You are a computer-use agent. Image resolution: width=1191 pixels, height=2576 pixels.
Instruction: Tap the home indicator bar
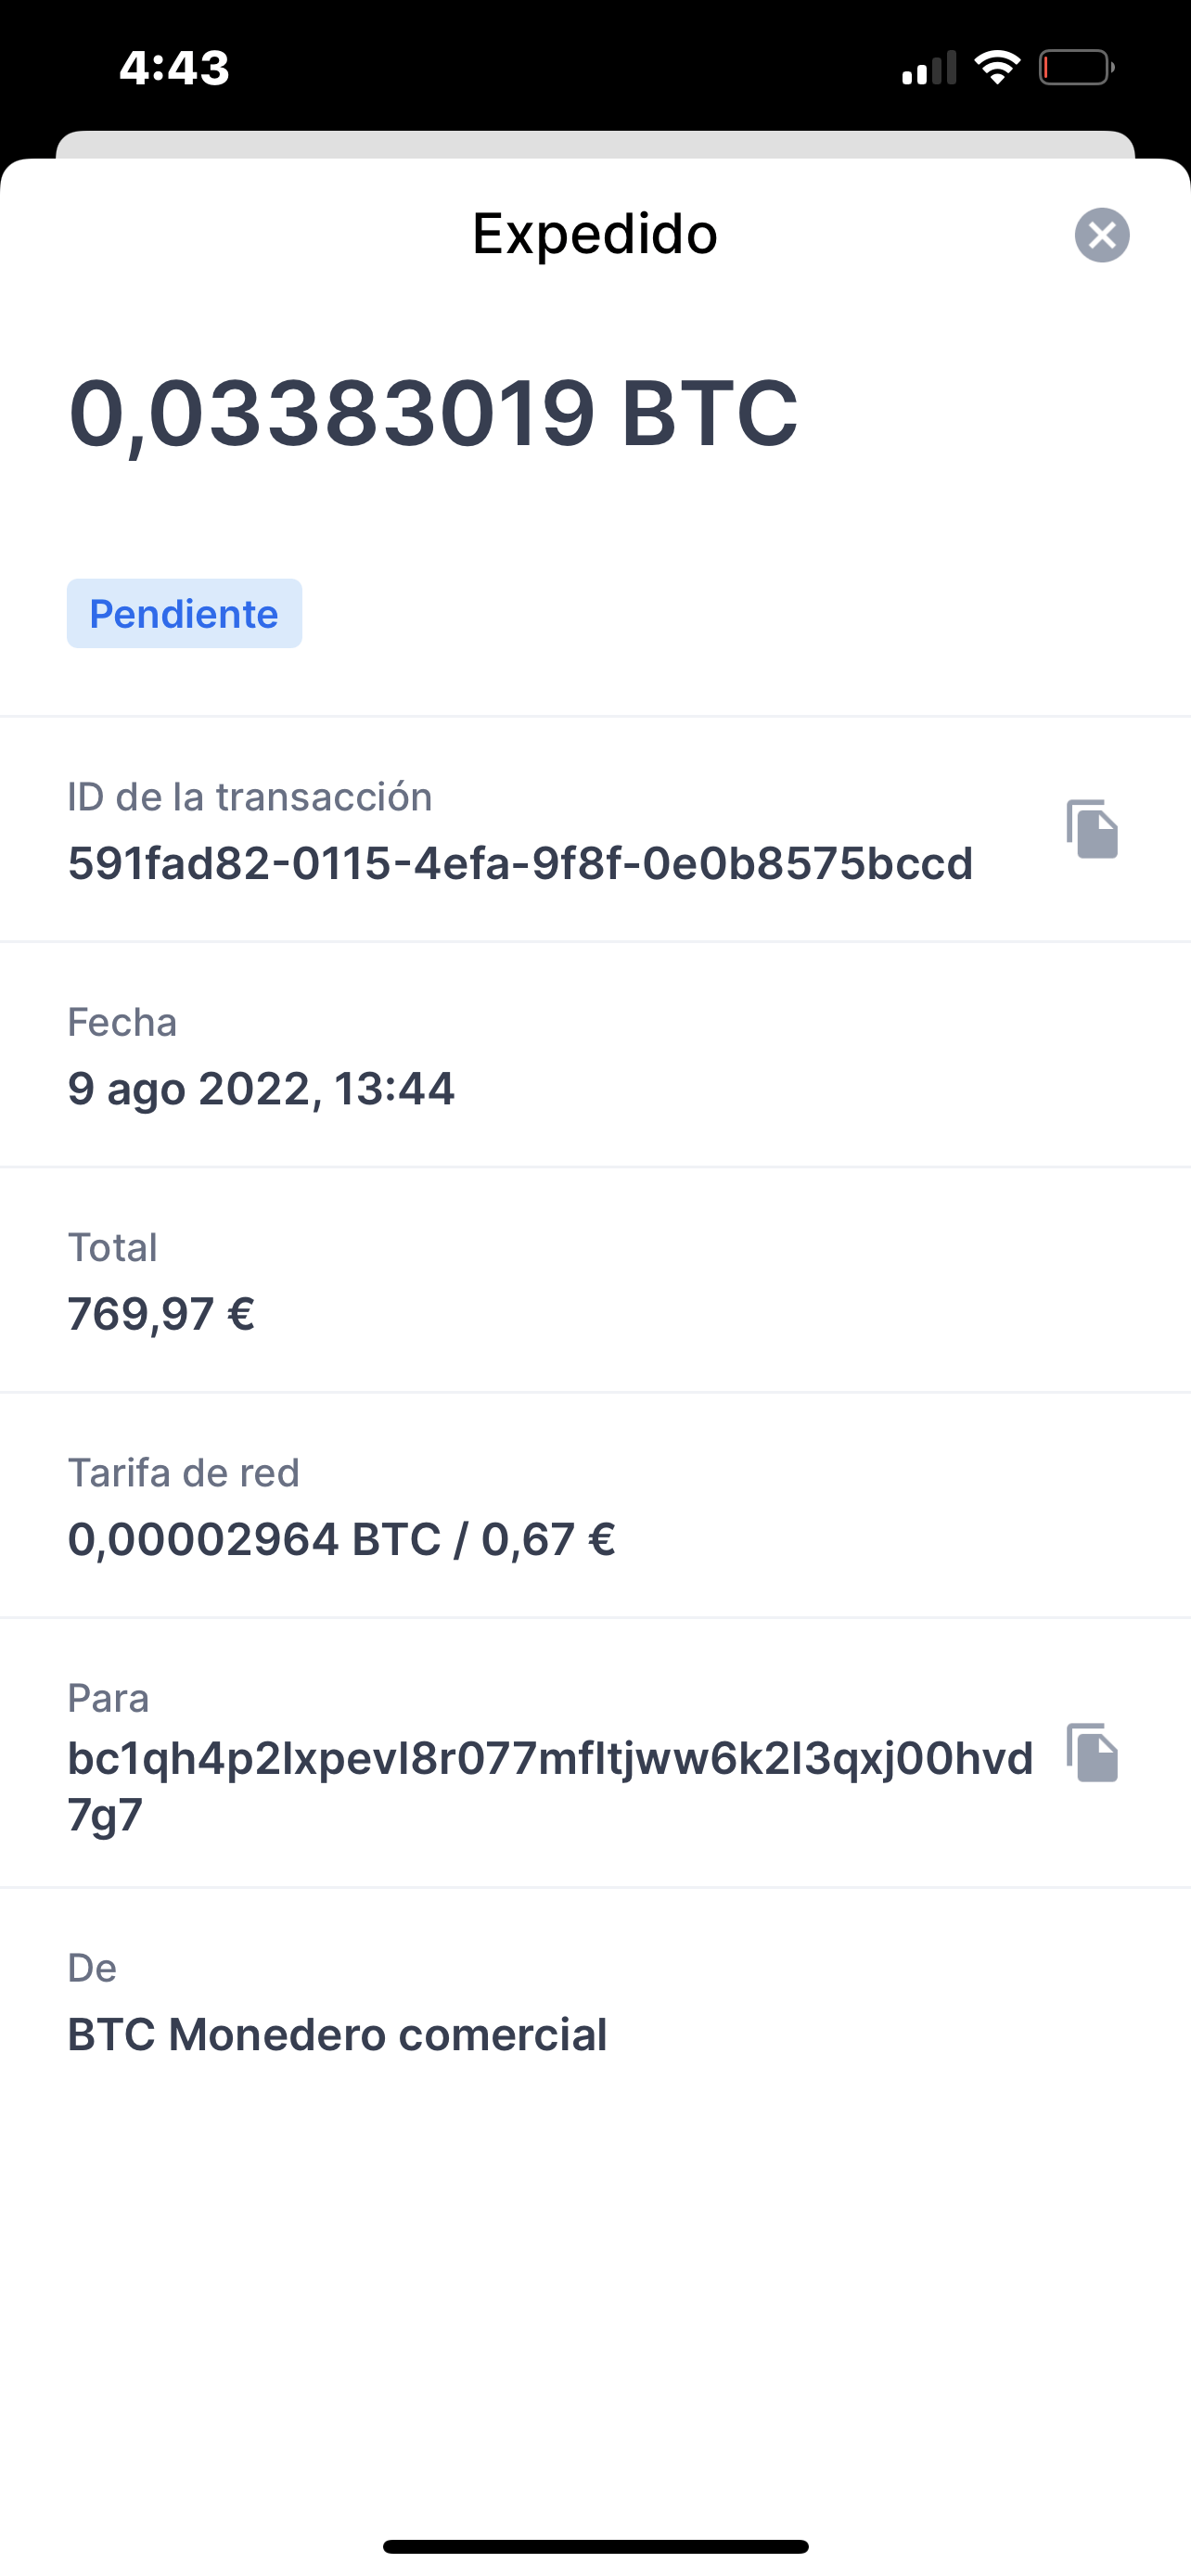click(595, 2547)
